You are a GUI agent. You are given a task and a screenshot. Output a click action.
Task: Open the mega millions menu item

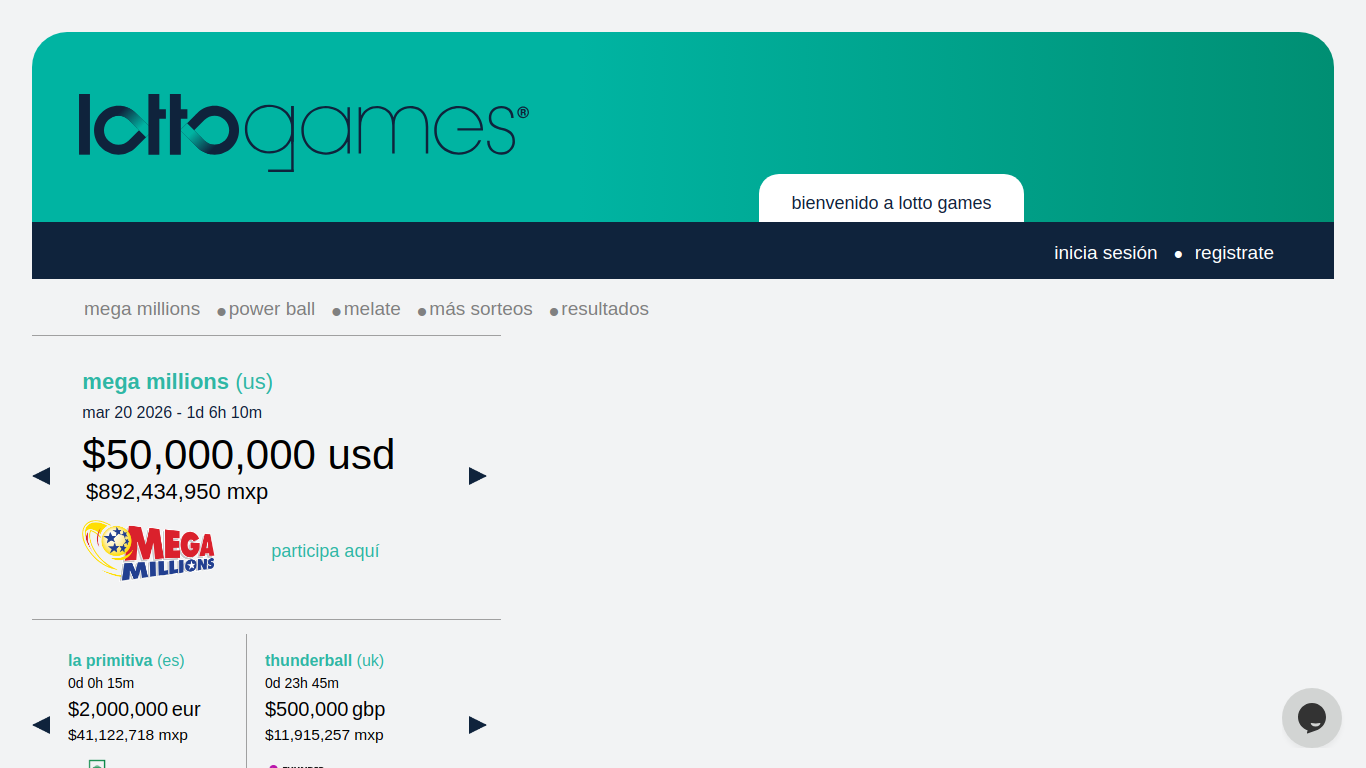[x=142, y=309]
